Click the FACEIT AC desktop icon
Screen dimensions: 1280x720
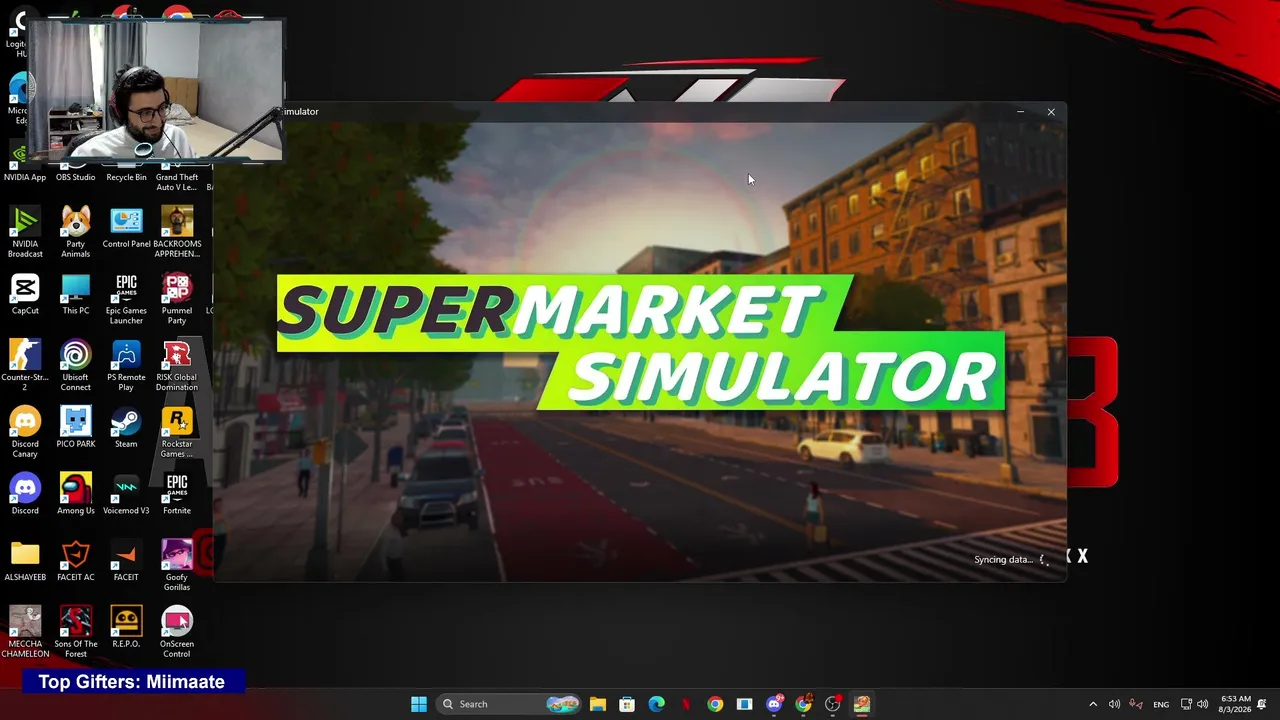pyautogui.click(x=75, y=561)
